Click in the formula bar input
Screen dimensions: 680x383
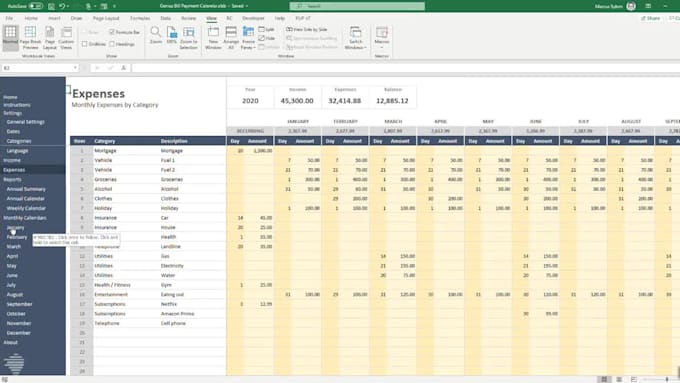(x=405, y=68)
